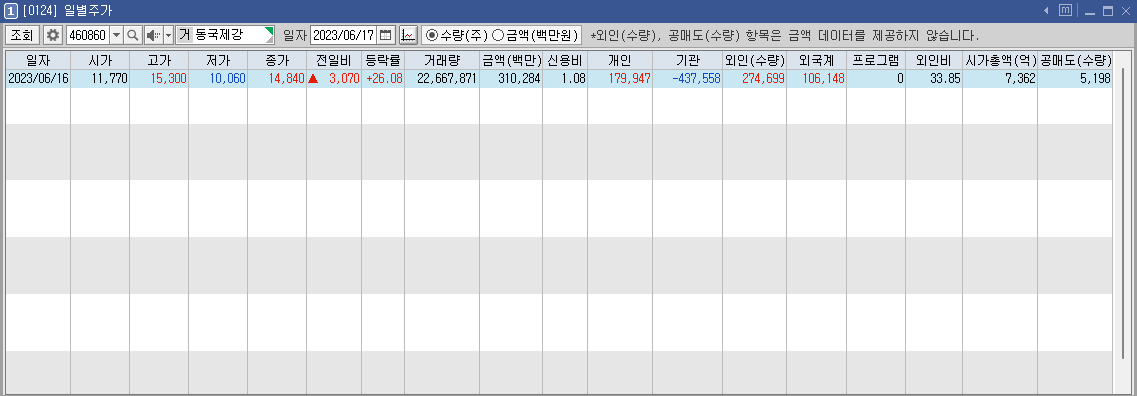Maximize the 일별주가 window
The image size is (1137, 396).
click(1108, 11)
